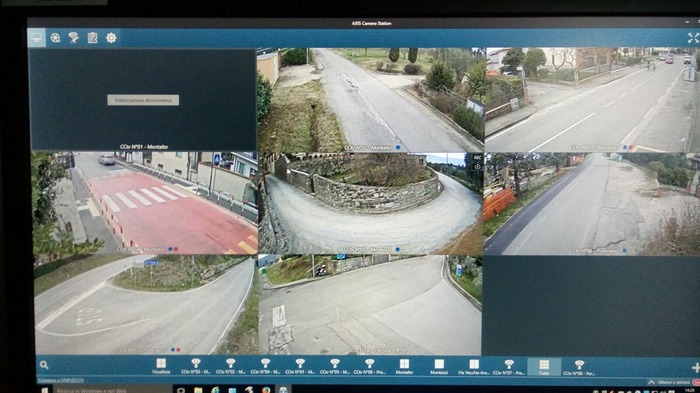This screenshot has width=700, height=393.
Task: Open the Logs notepad icon
Action: pos(92,38)
